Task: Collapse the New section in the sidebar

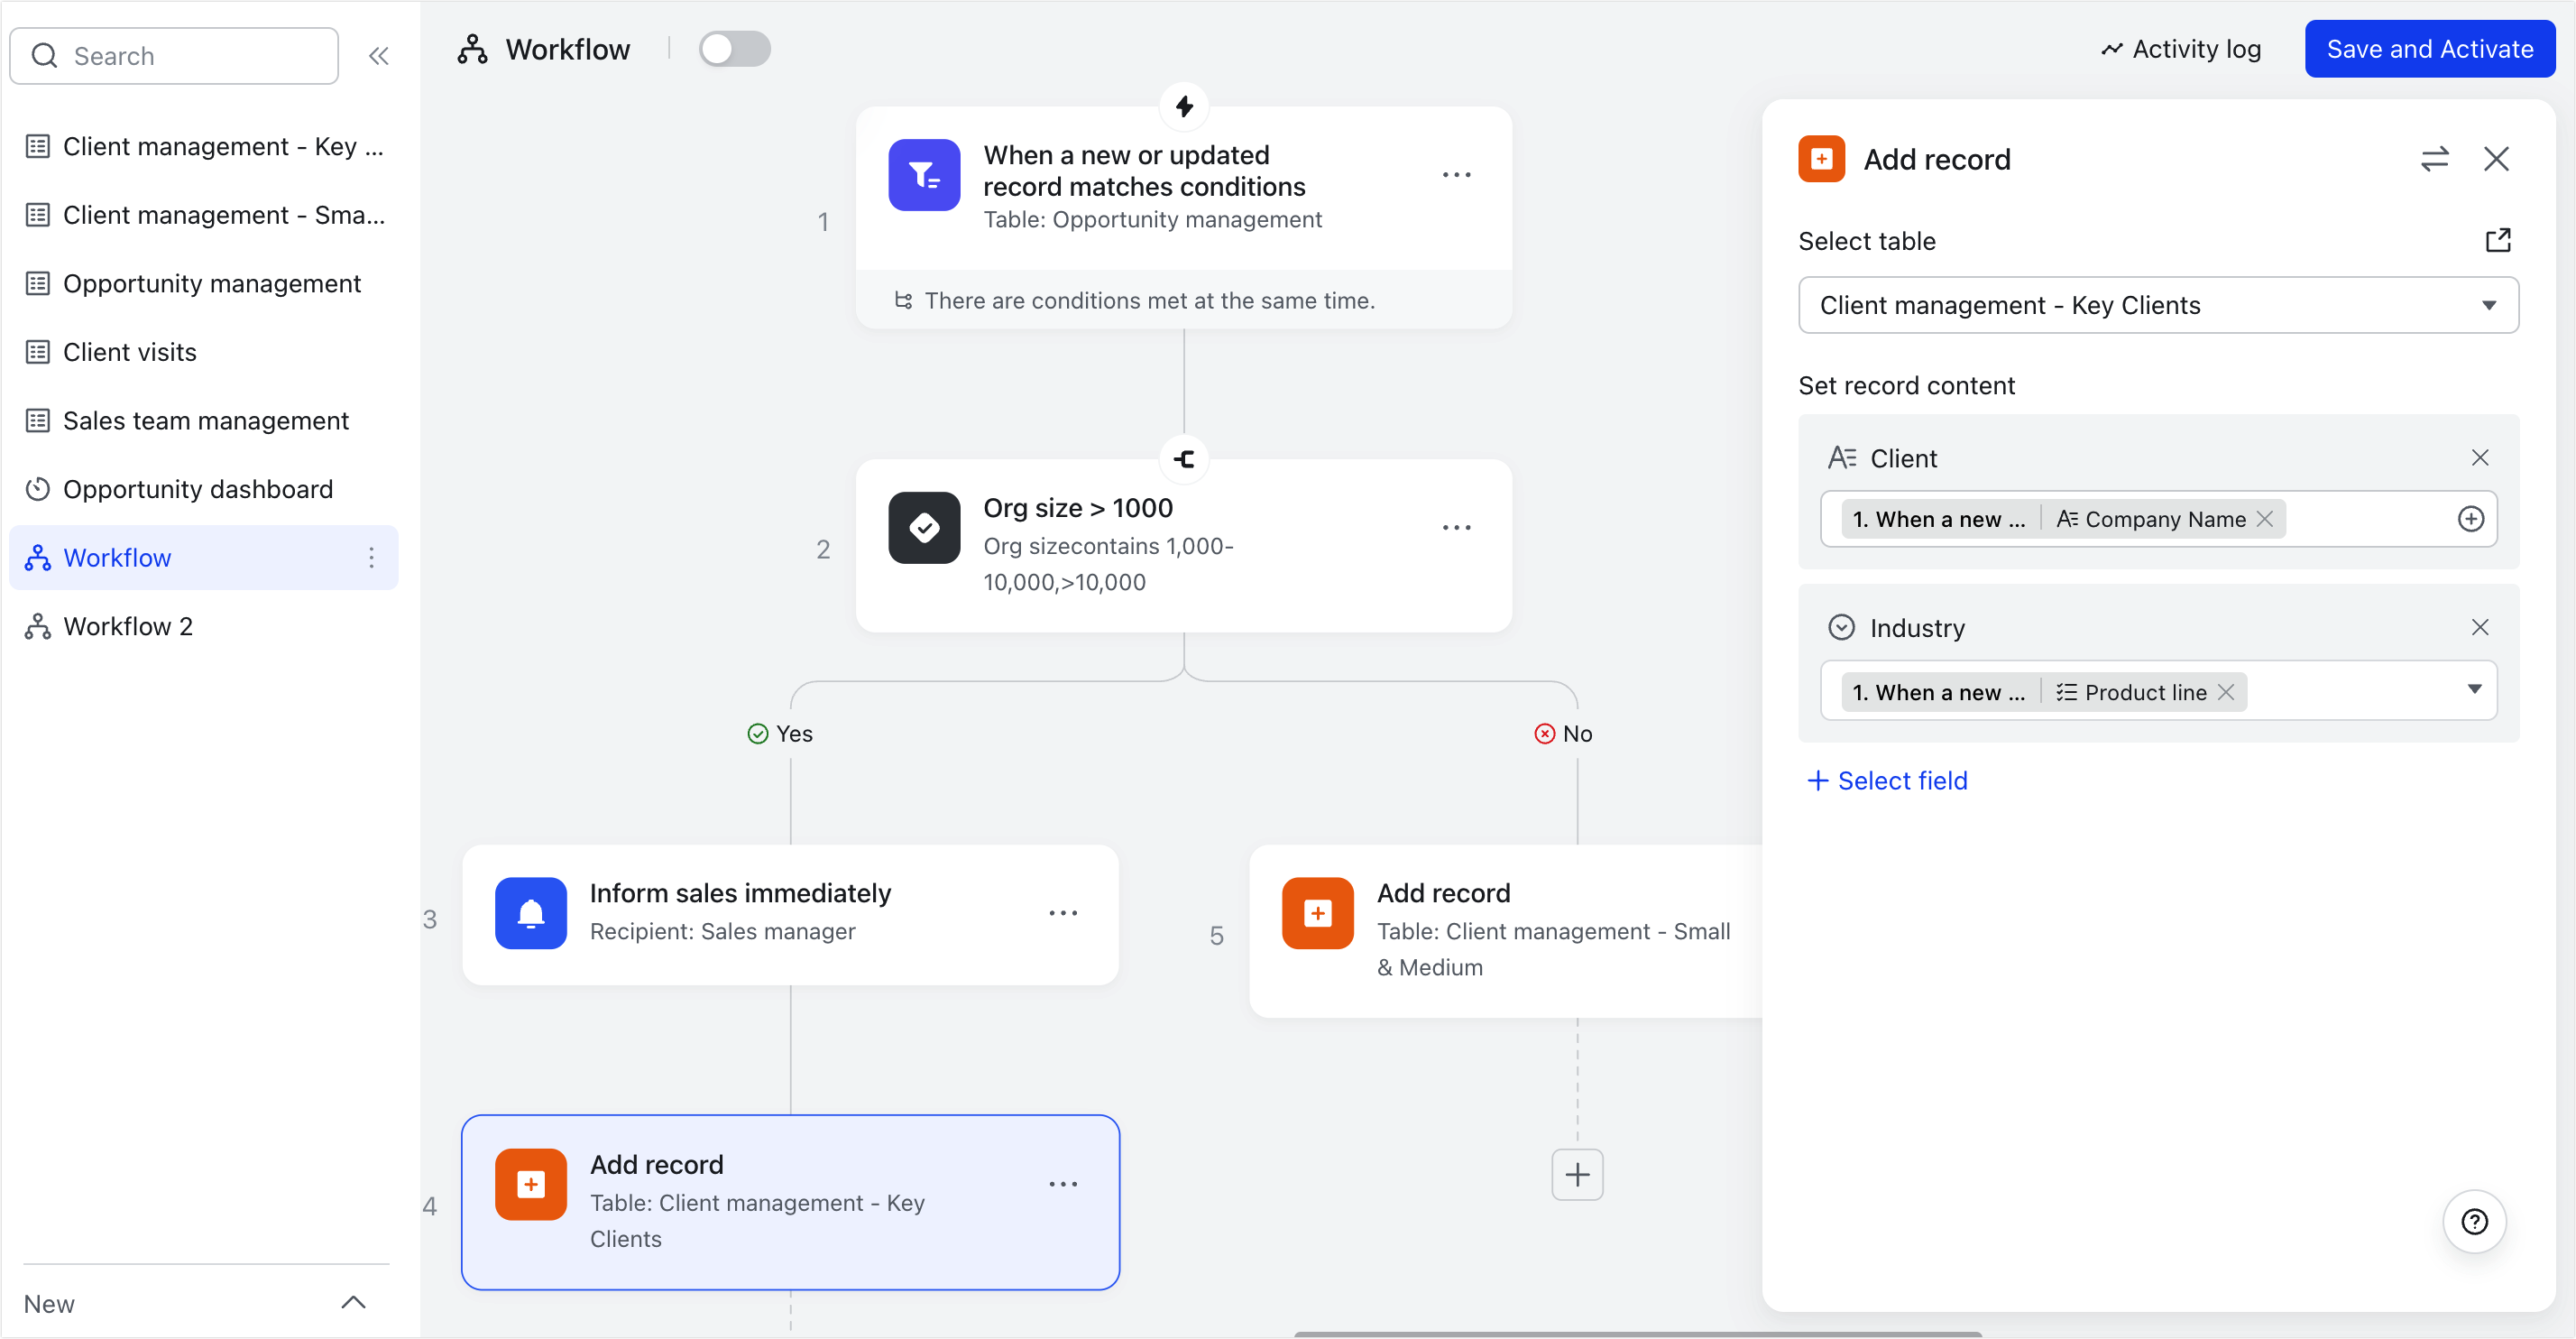Action: [x=353, y=1302]
